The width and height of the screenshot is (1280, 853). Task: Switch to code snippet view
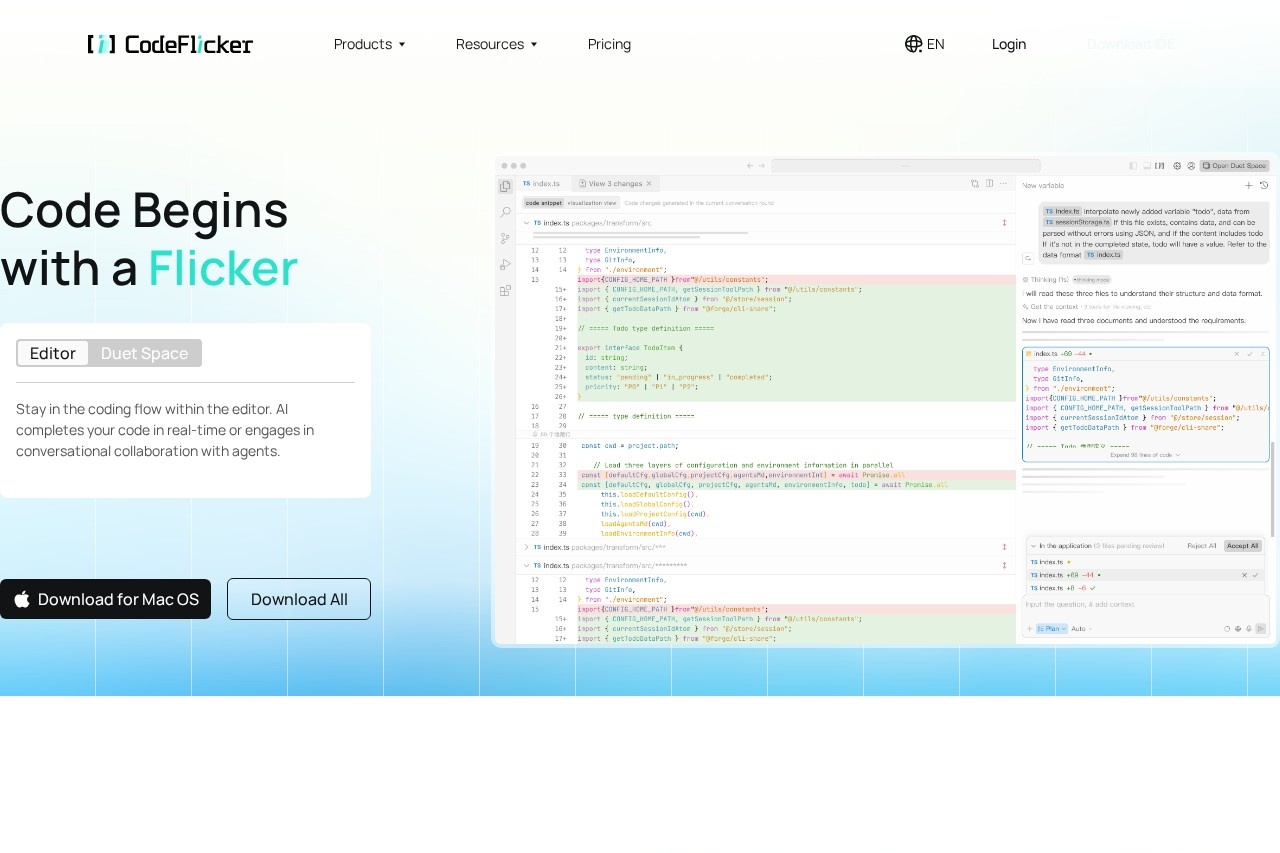point(544,202)
